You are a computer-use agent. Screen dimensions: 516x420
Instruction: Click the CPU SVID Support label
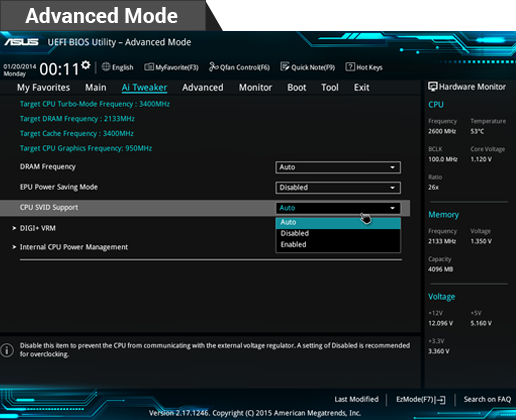click(x=49, y=207)
